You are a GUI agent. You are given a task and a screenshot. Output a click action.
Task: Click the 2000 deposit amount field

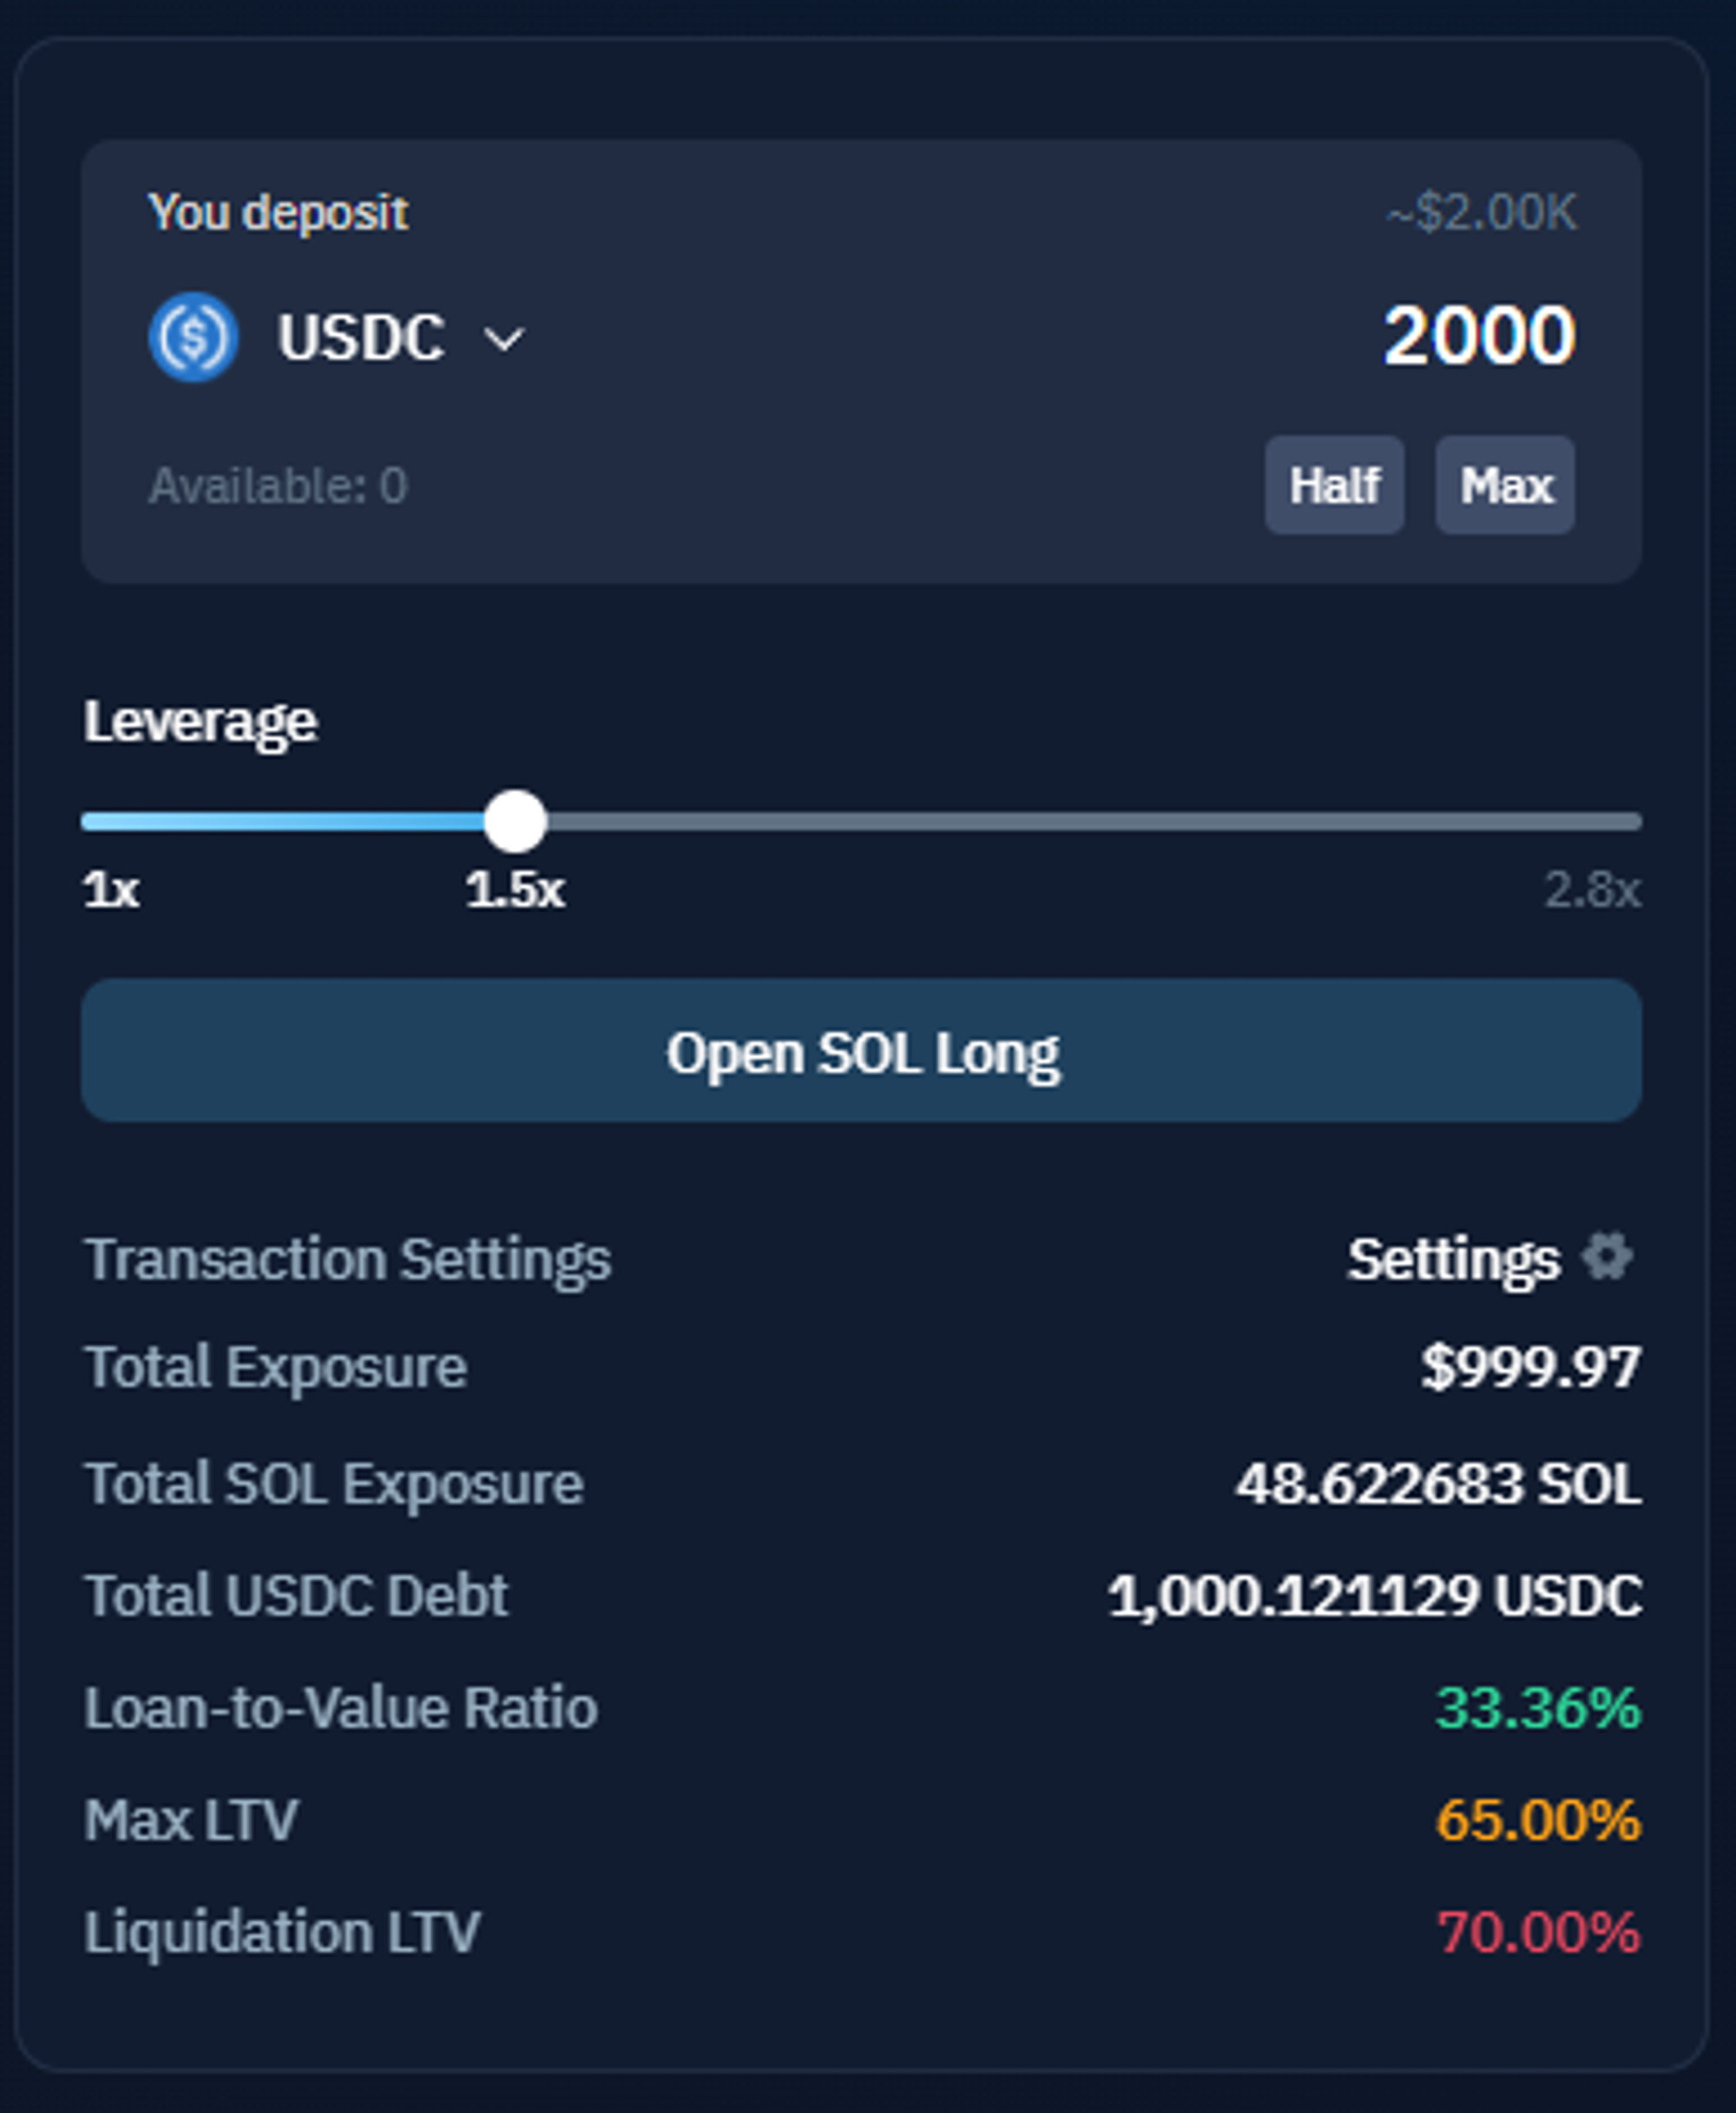coord(1477,336)
